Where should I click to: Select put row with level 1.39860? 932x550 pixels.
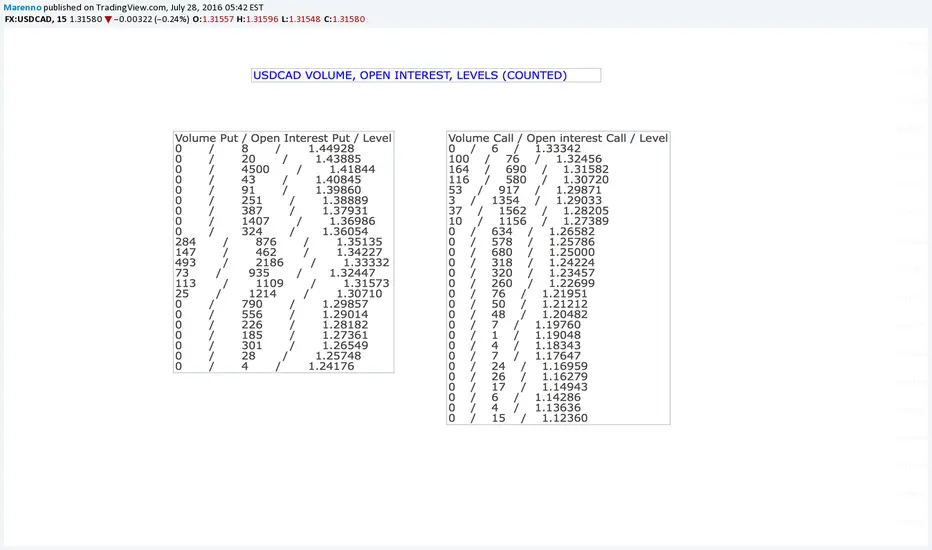268,190
